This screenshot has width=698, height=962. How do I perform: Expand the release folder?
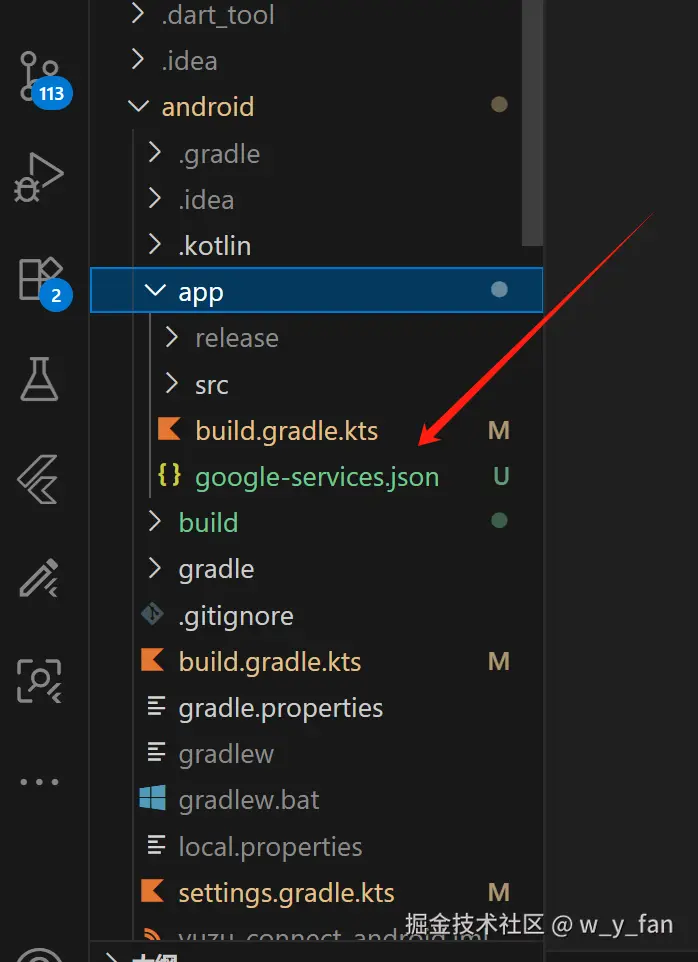click(236, 338)
